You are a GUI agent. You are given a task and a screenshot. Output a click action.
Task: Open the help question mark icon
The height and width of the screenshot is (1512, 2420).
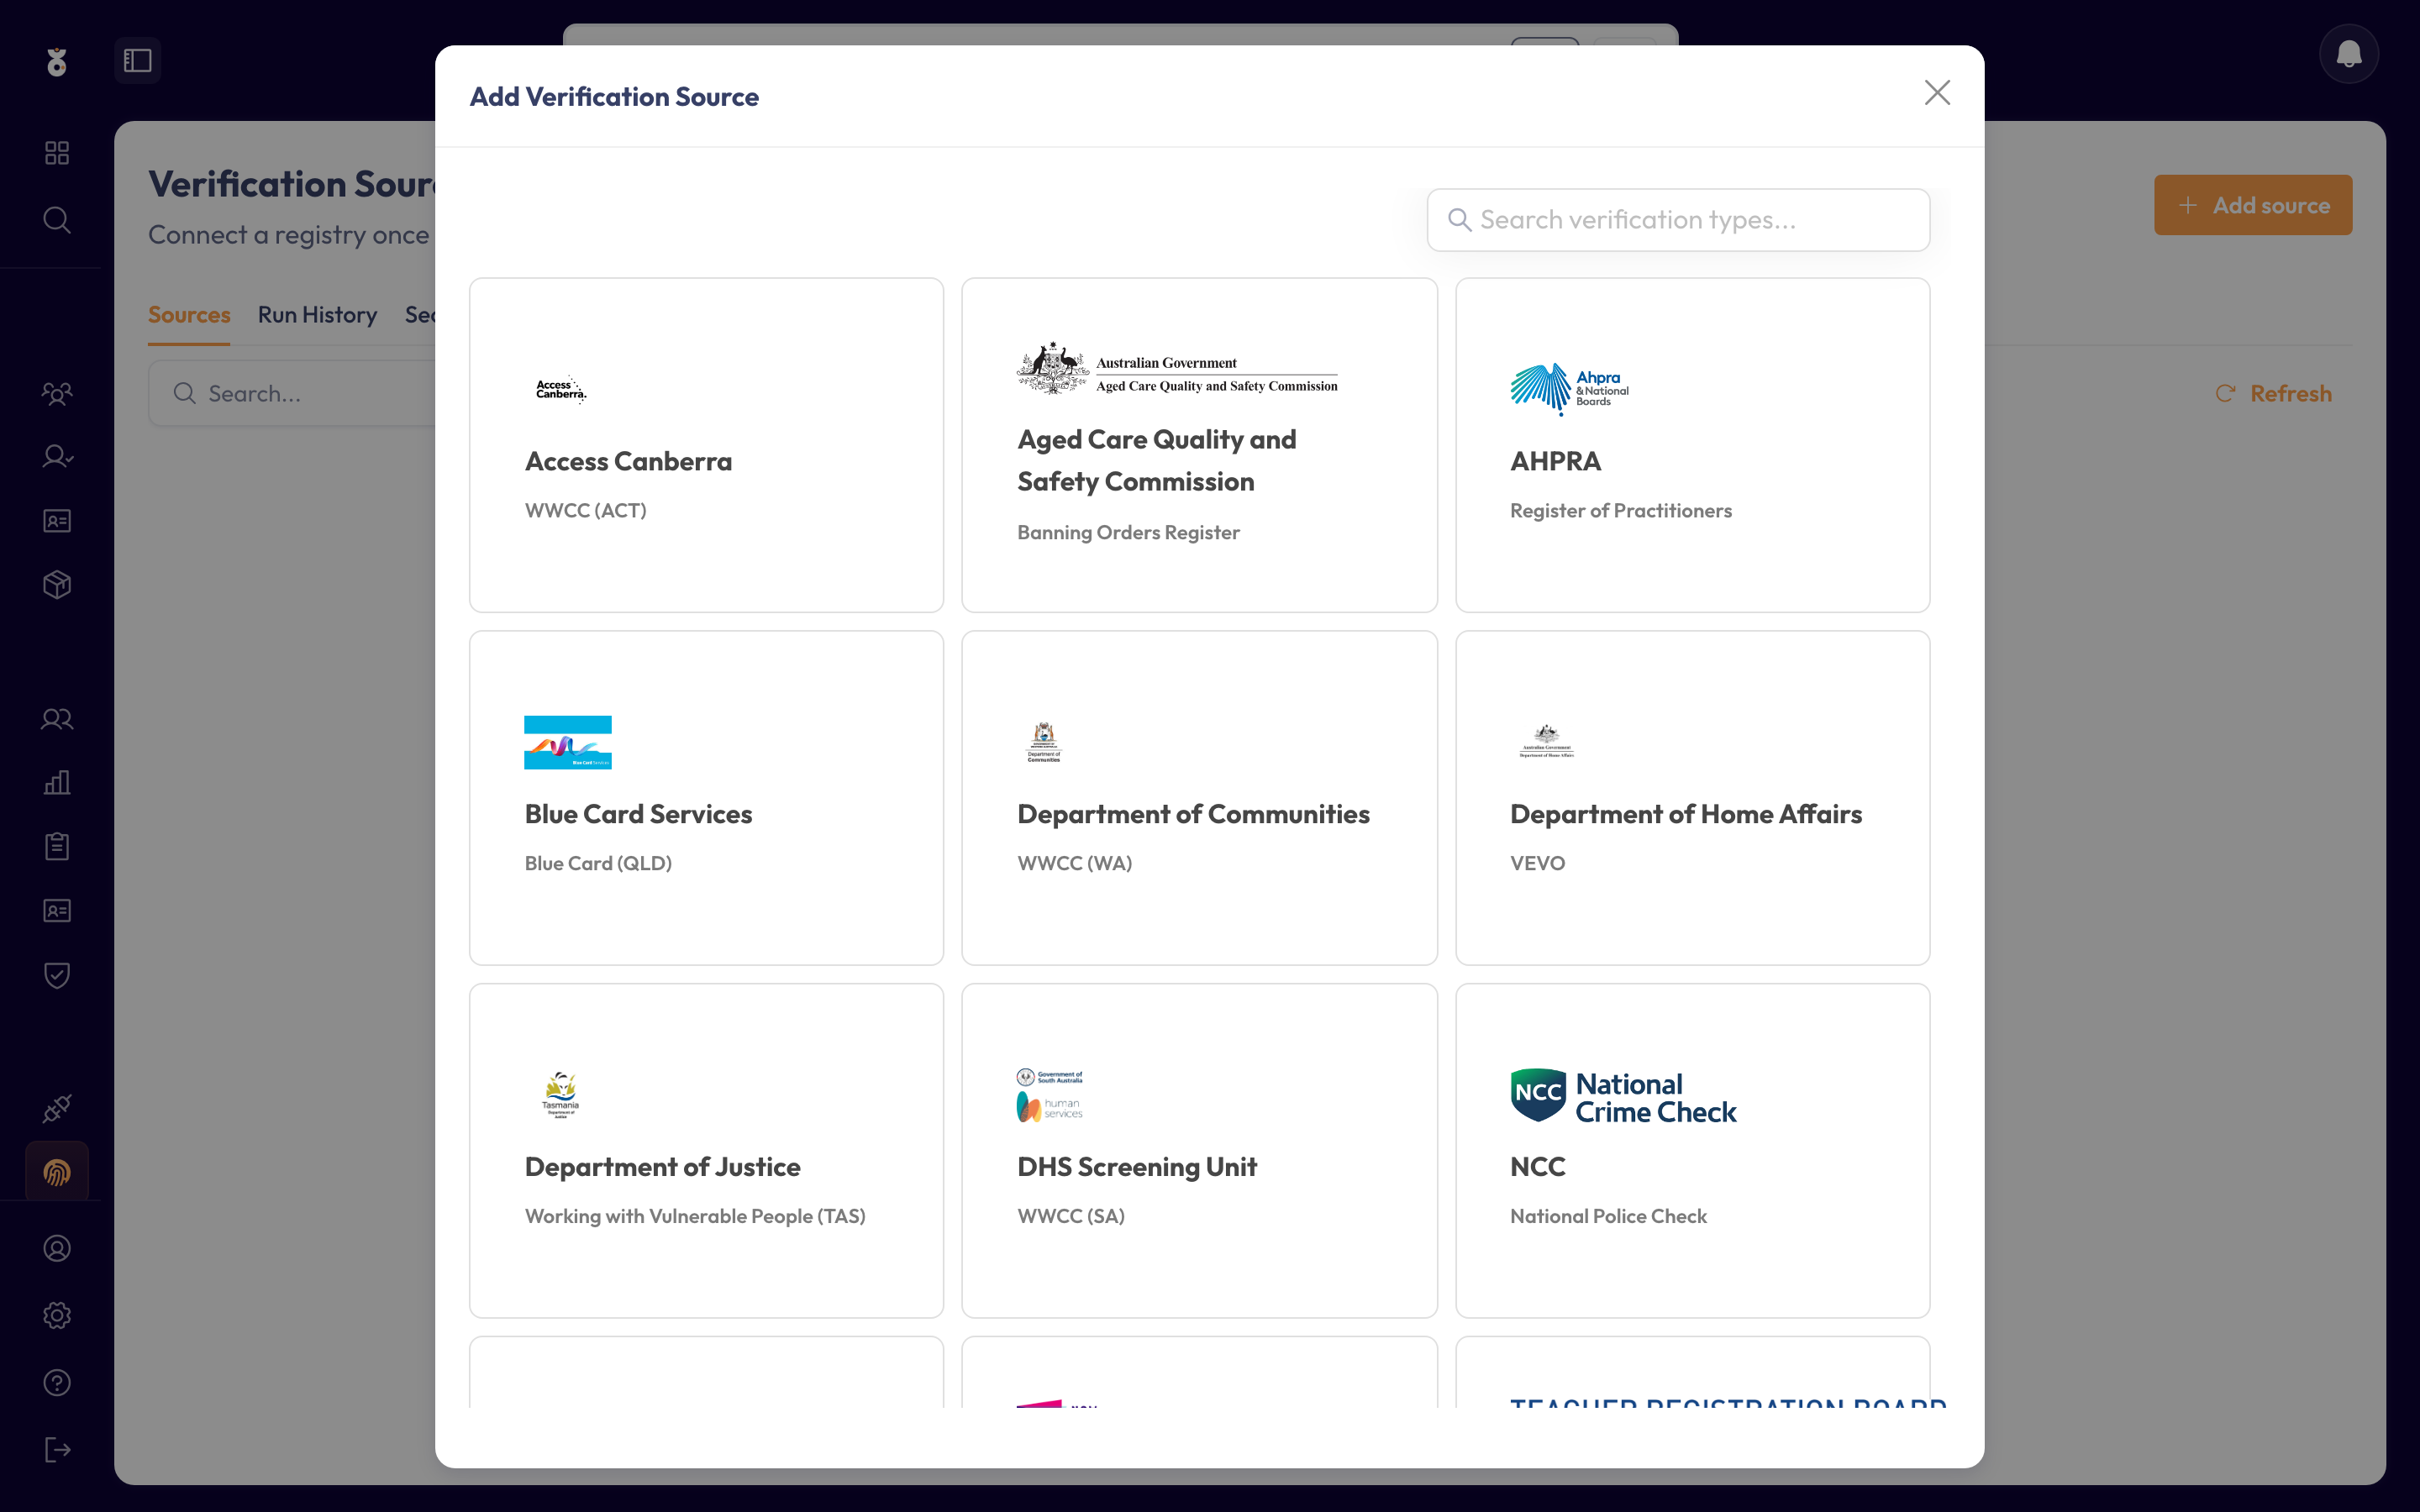57,1383
